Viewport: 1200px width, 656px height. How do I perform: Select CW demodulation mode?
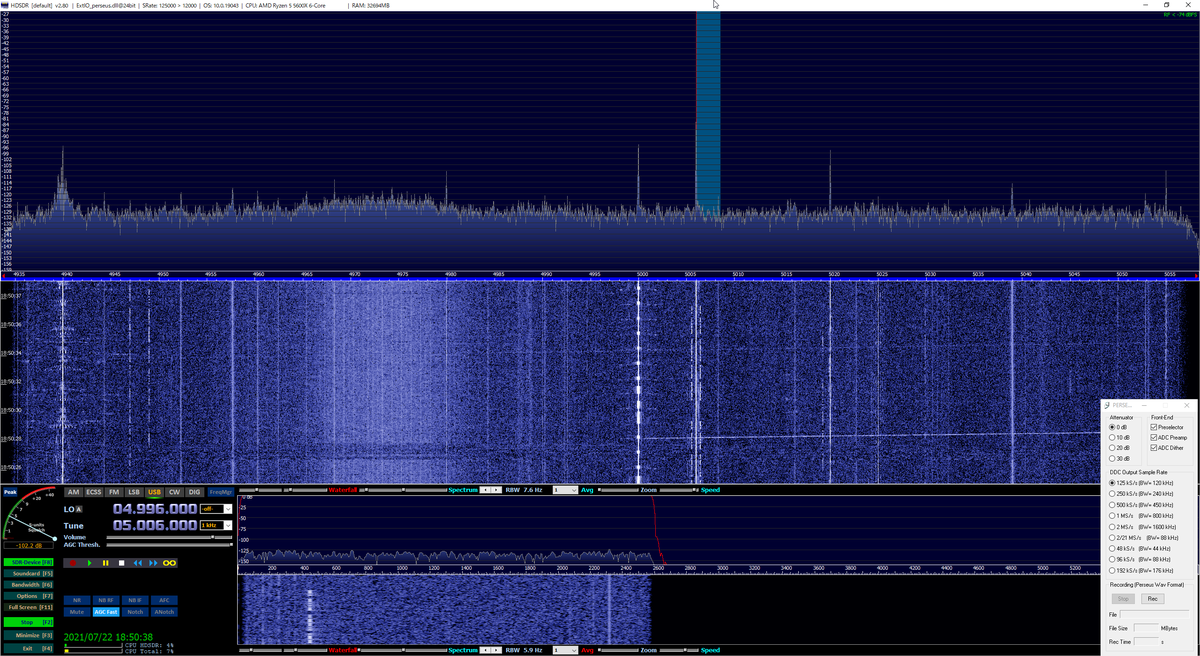tap(174, 492)
